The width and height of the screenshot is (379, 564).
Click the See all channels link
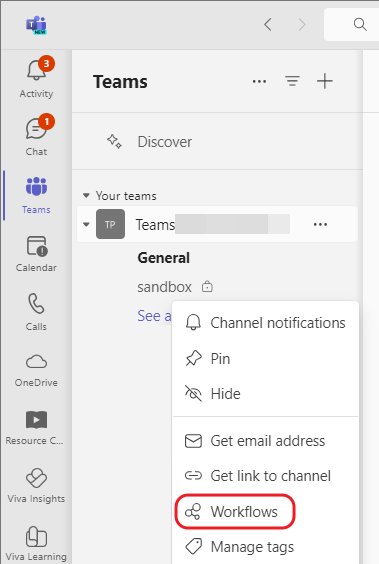pyautogui.click(x=154, y=316)
